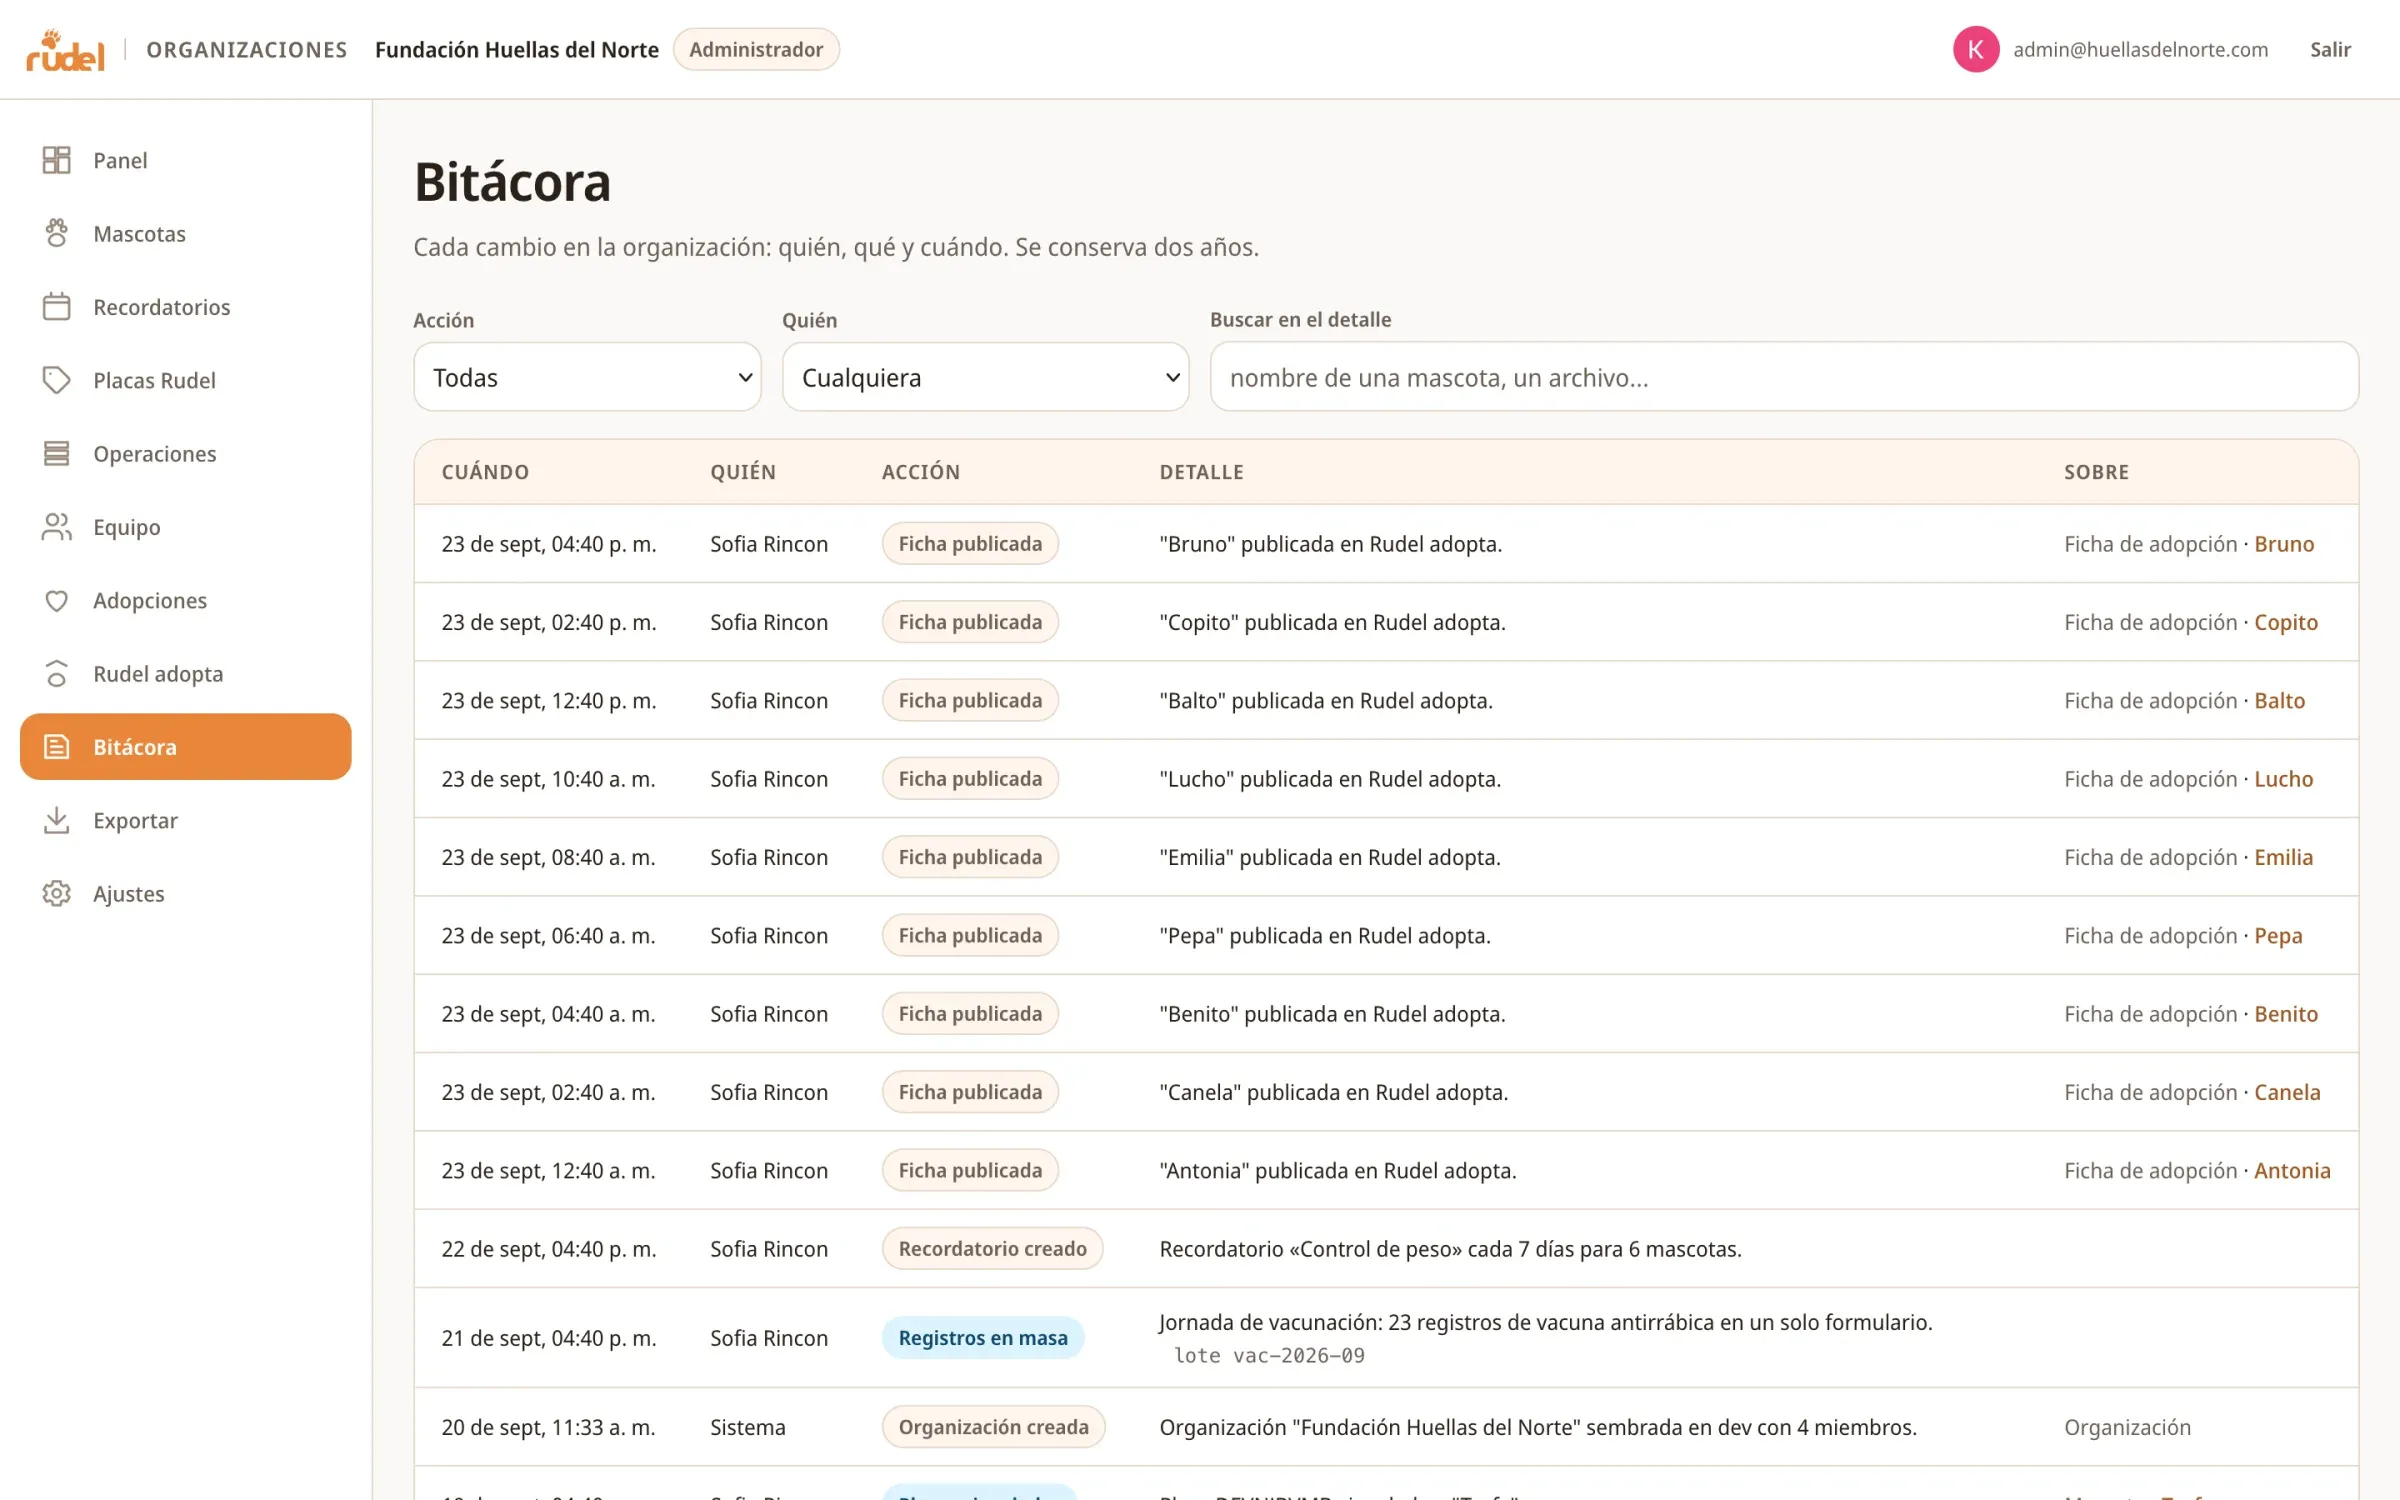Click the Bitácora document icon

point(57,746)
